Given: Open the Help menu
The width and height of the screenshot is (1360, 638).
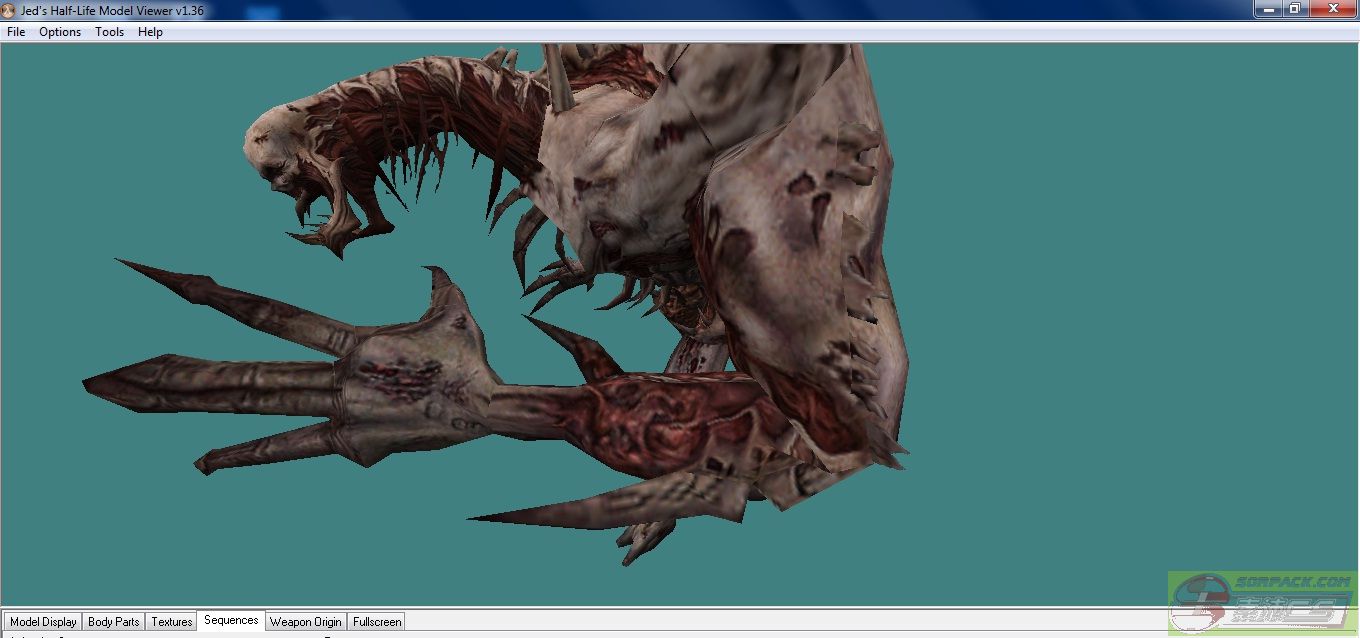Looking at the screenshot, I should coord(150,32).
